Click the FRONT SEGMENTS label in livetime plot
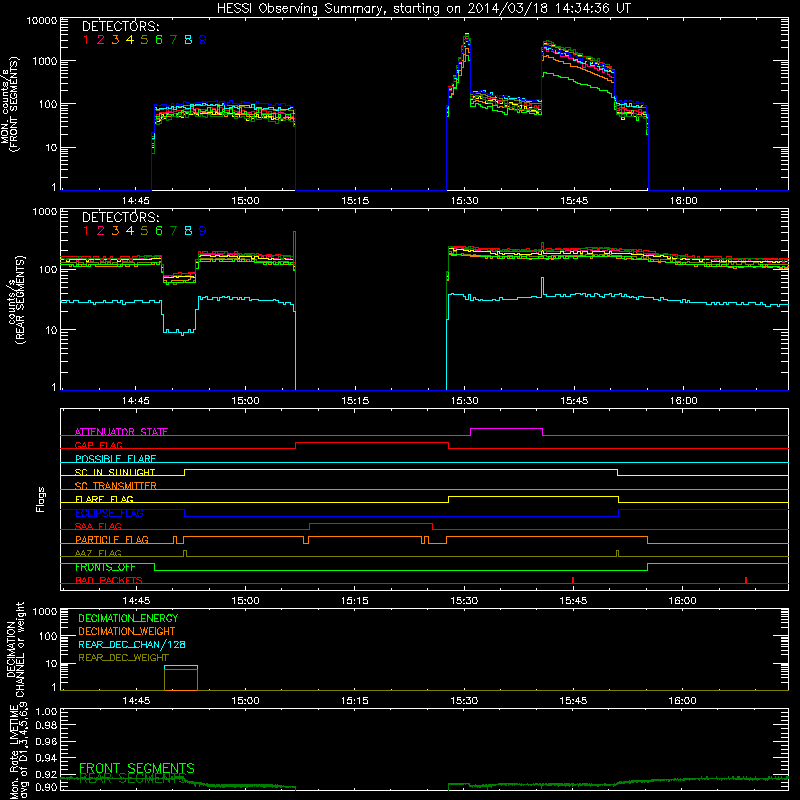Image resolution: width=800 pixels, height=800 pixels. (137, 768)
